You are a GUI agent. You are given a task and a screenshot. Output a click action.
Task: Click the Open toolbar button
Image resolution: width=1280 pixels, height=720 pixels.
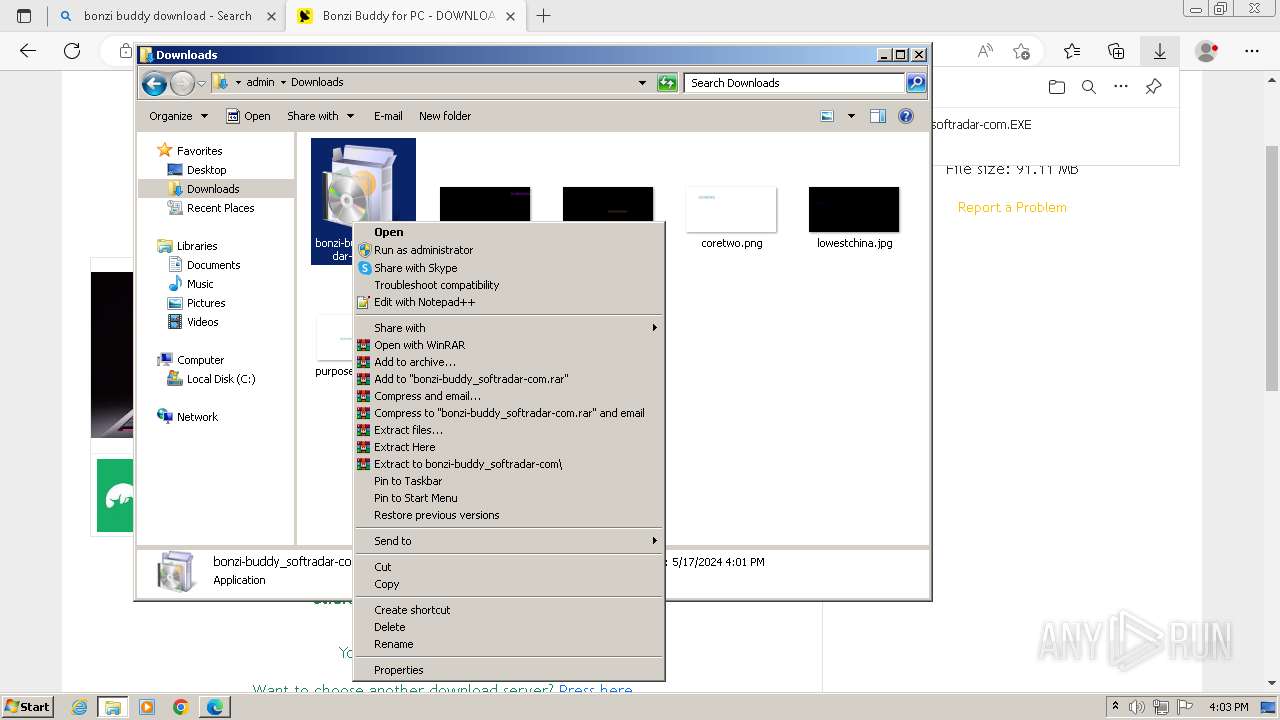point(248,116)
